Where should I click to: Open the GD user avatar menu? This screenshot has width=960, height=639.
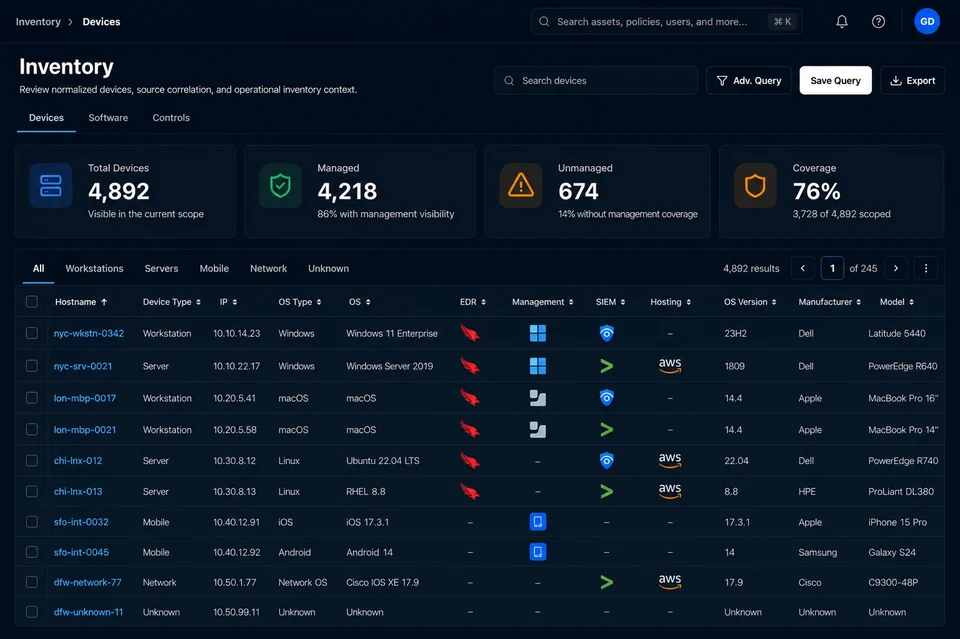pos(927,21)
